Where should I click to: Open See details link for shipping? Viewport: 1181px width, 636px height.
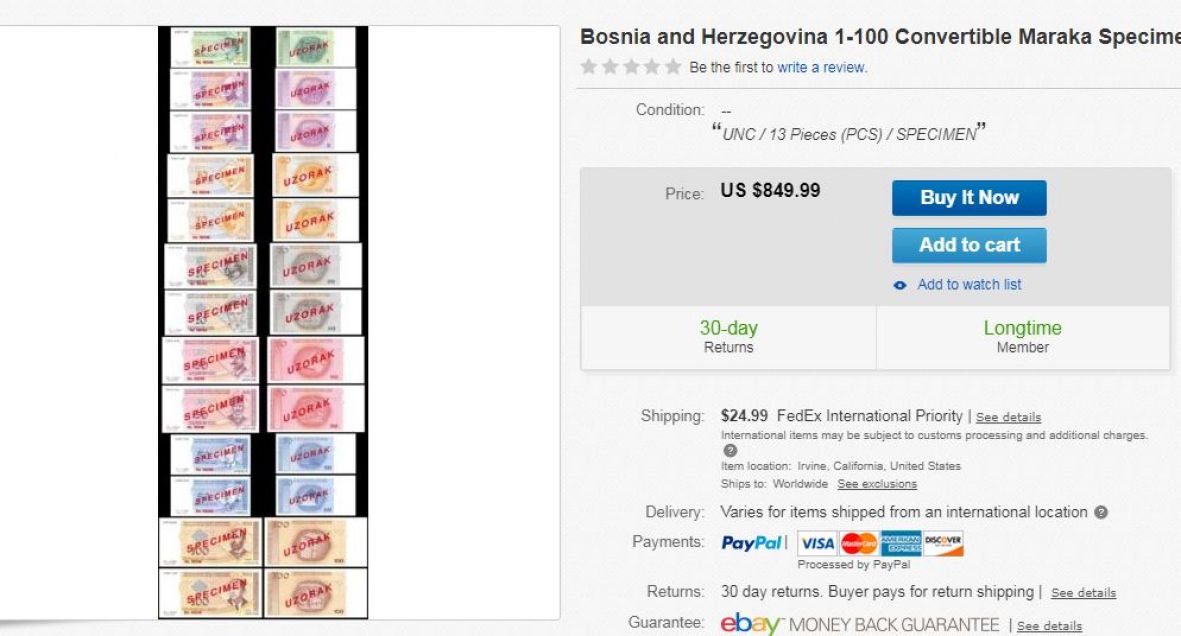click(1008, 417)
